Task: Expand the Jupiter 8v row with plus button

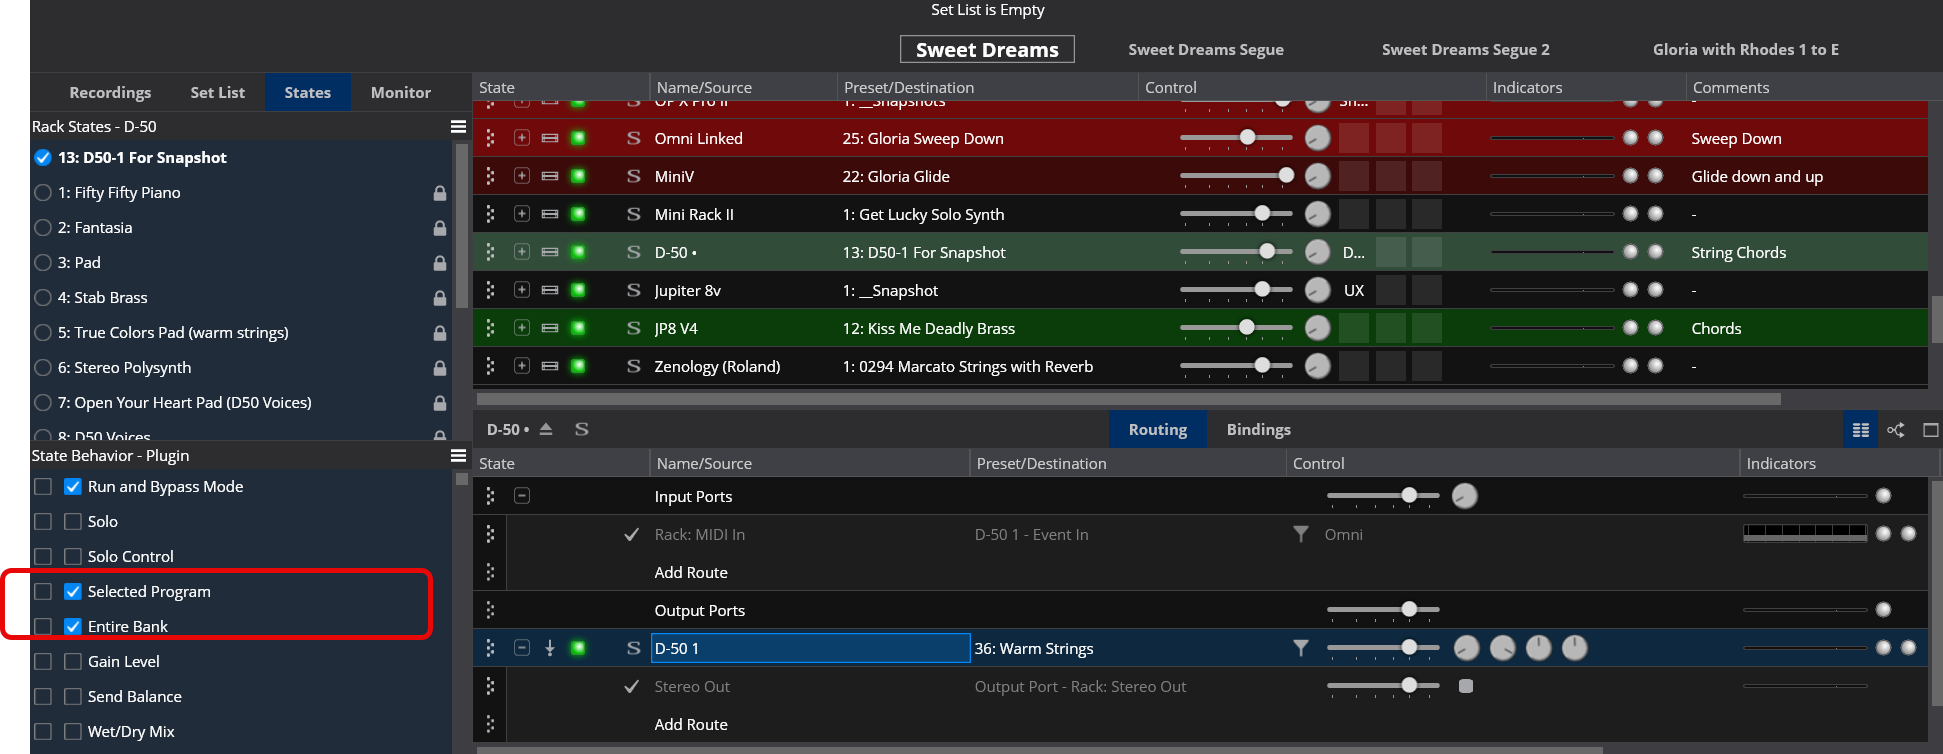Action: pyautogui.click(x=522, y=290)
